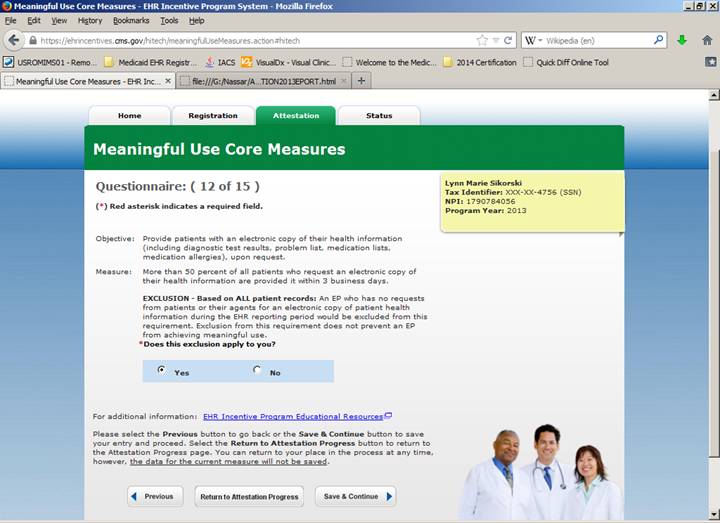Click the browser back arrow button
The height and width of the screenshot is (523, 720).
point(13,40)
